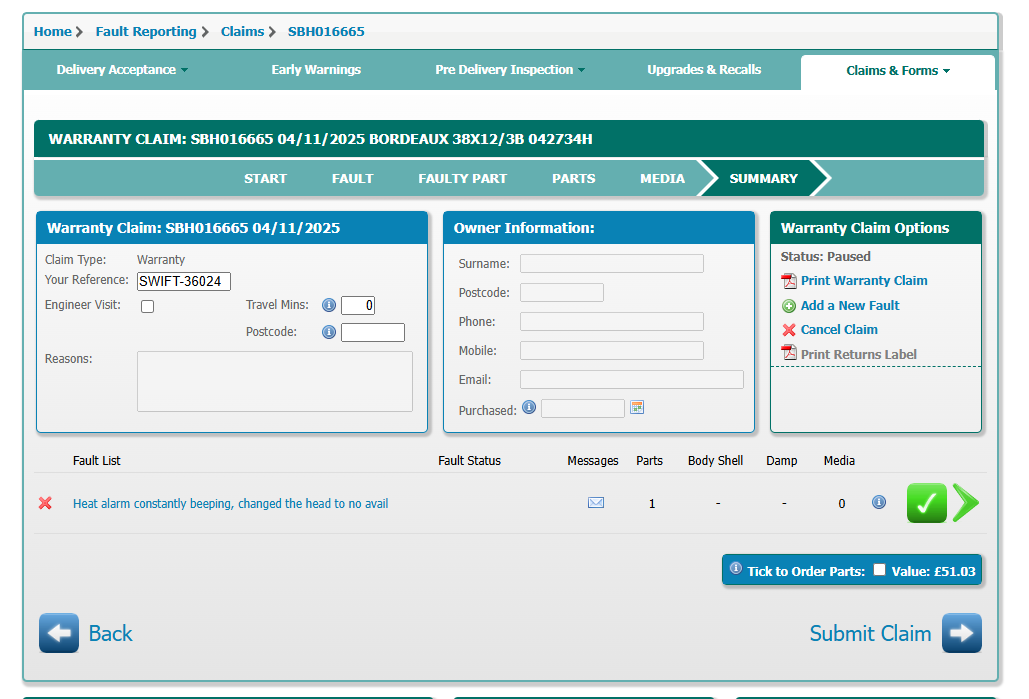Click Print Returns Label link
Image resolution: width=1029 pixels, height=699 pixels.
tap(858, 354)
